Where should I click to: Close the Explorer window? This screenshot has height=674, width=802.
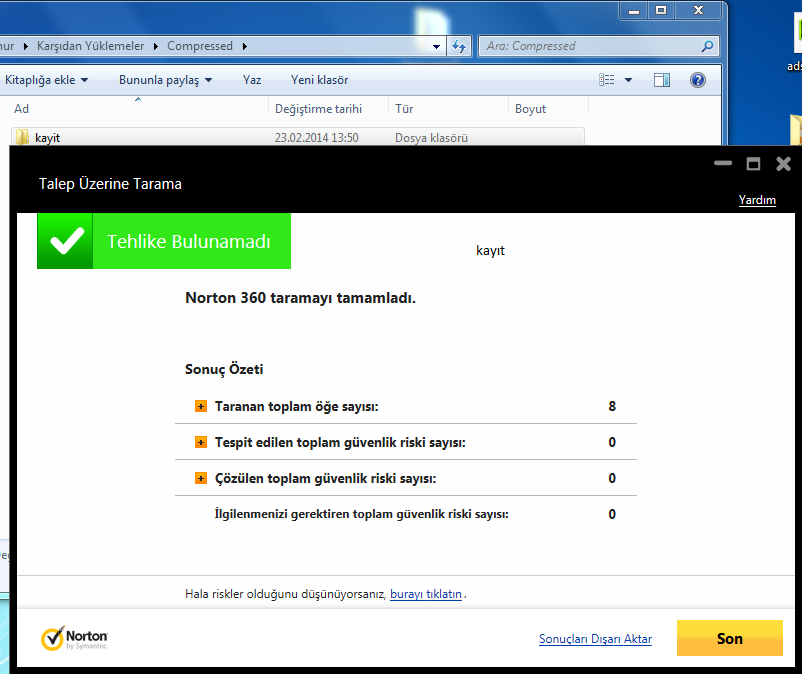coord(699,10)
